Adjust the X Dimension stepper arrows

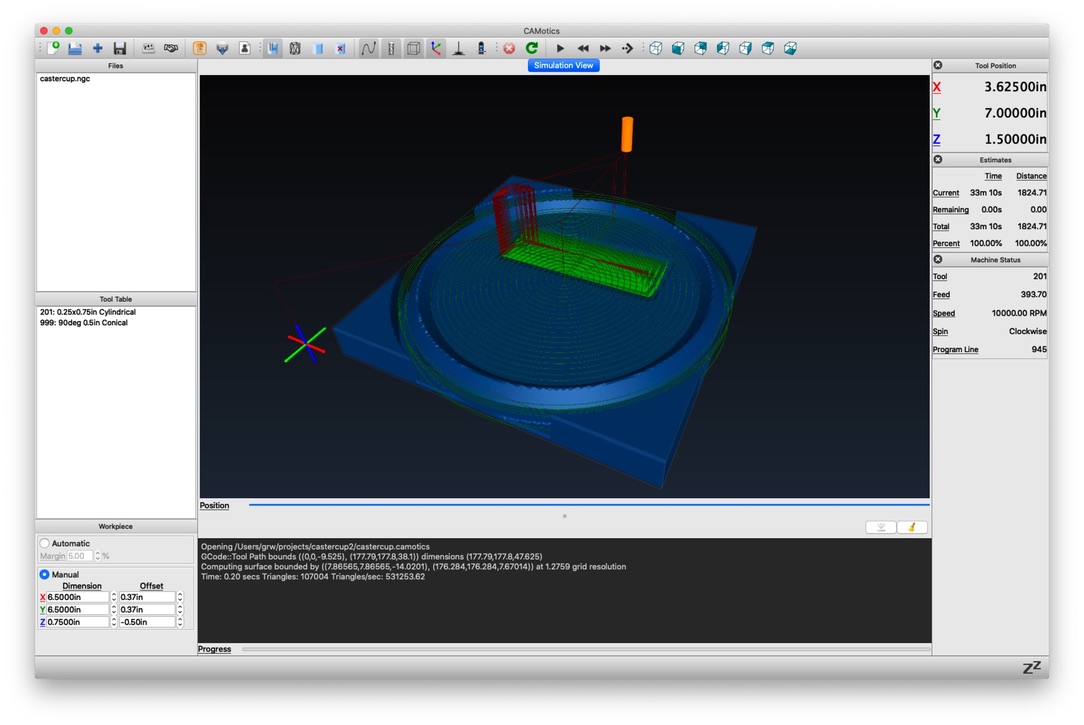coord(113,597)
